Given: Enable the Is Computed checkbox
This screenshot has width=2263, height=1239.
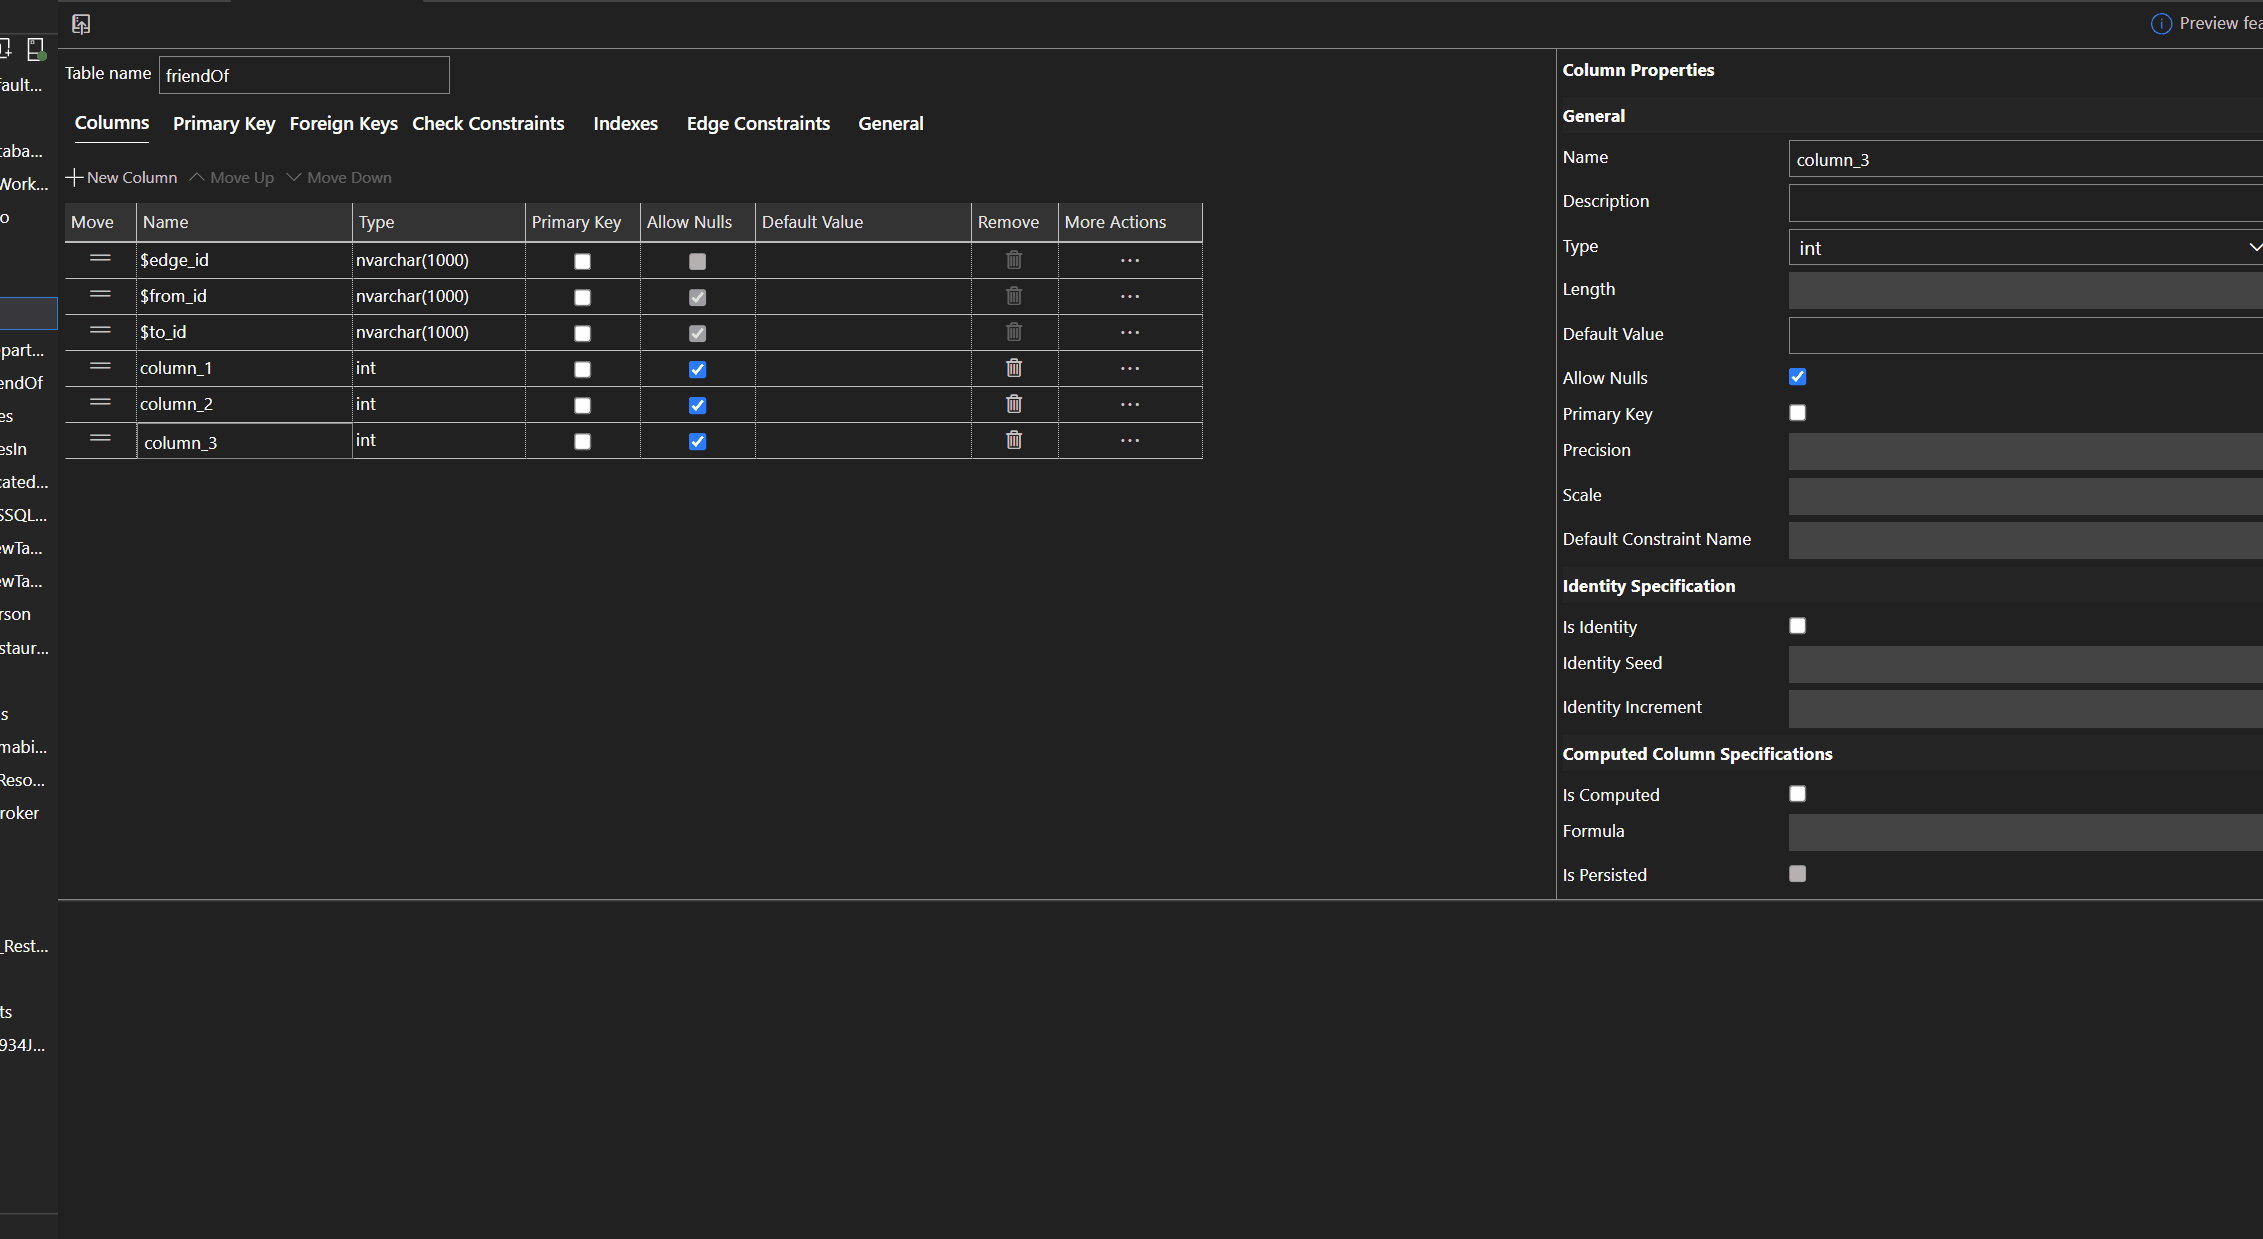Looking at the screenshot, I should pyautogui.click(x=1798, y=794).
